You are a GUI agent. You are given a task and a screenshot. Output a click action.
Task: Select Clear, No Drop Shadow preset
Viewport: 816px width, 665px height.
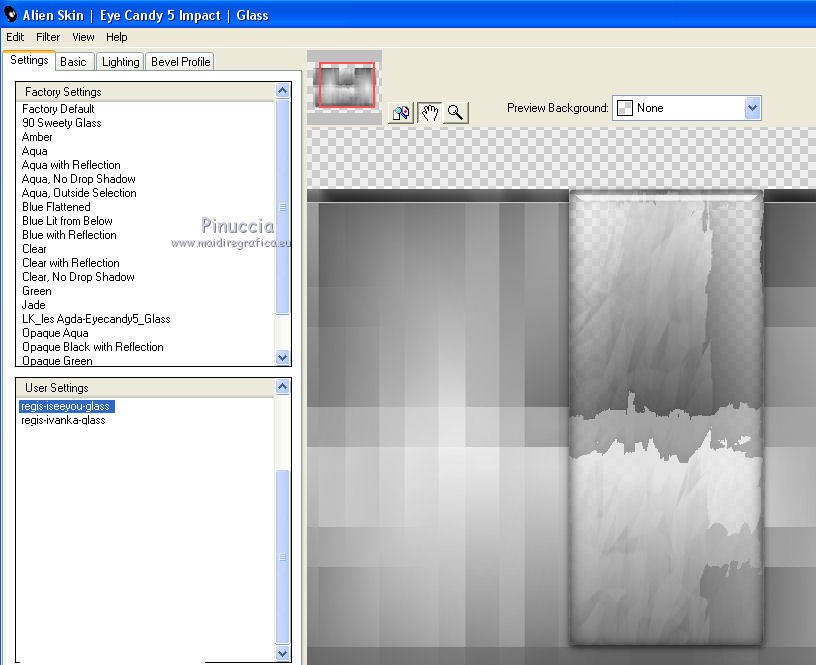pos(78,277)
